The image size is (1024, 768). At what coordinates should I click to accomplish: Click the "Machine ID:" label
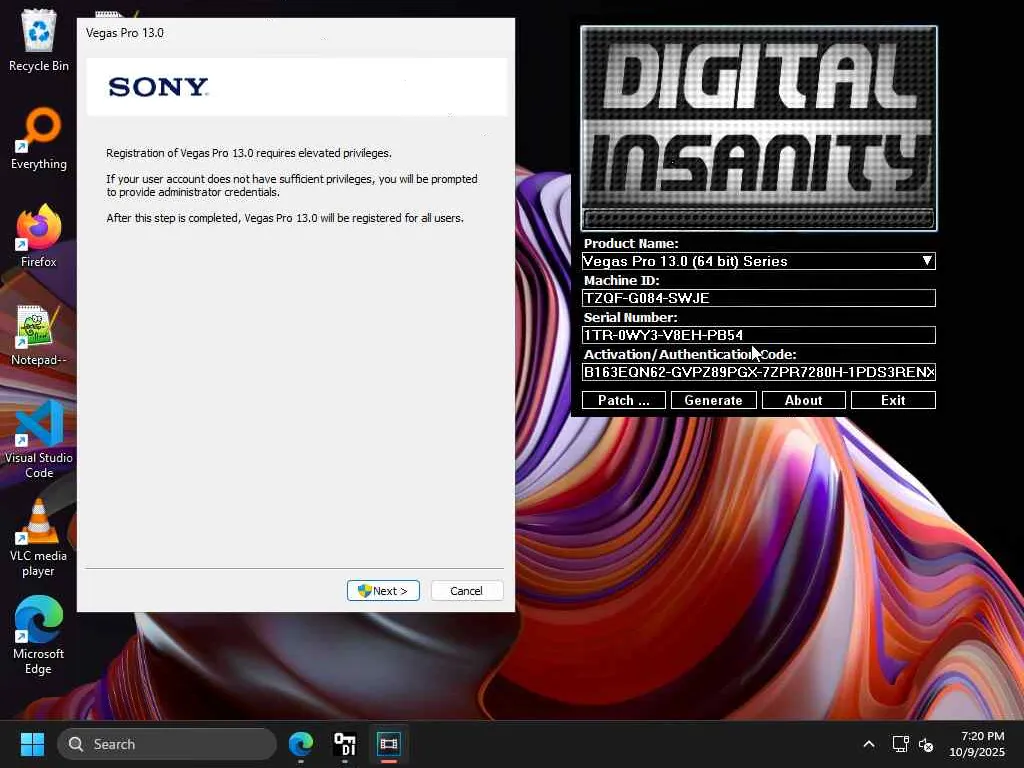click(622, 280)
